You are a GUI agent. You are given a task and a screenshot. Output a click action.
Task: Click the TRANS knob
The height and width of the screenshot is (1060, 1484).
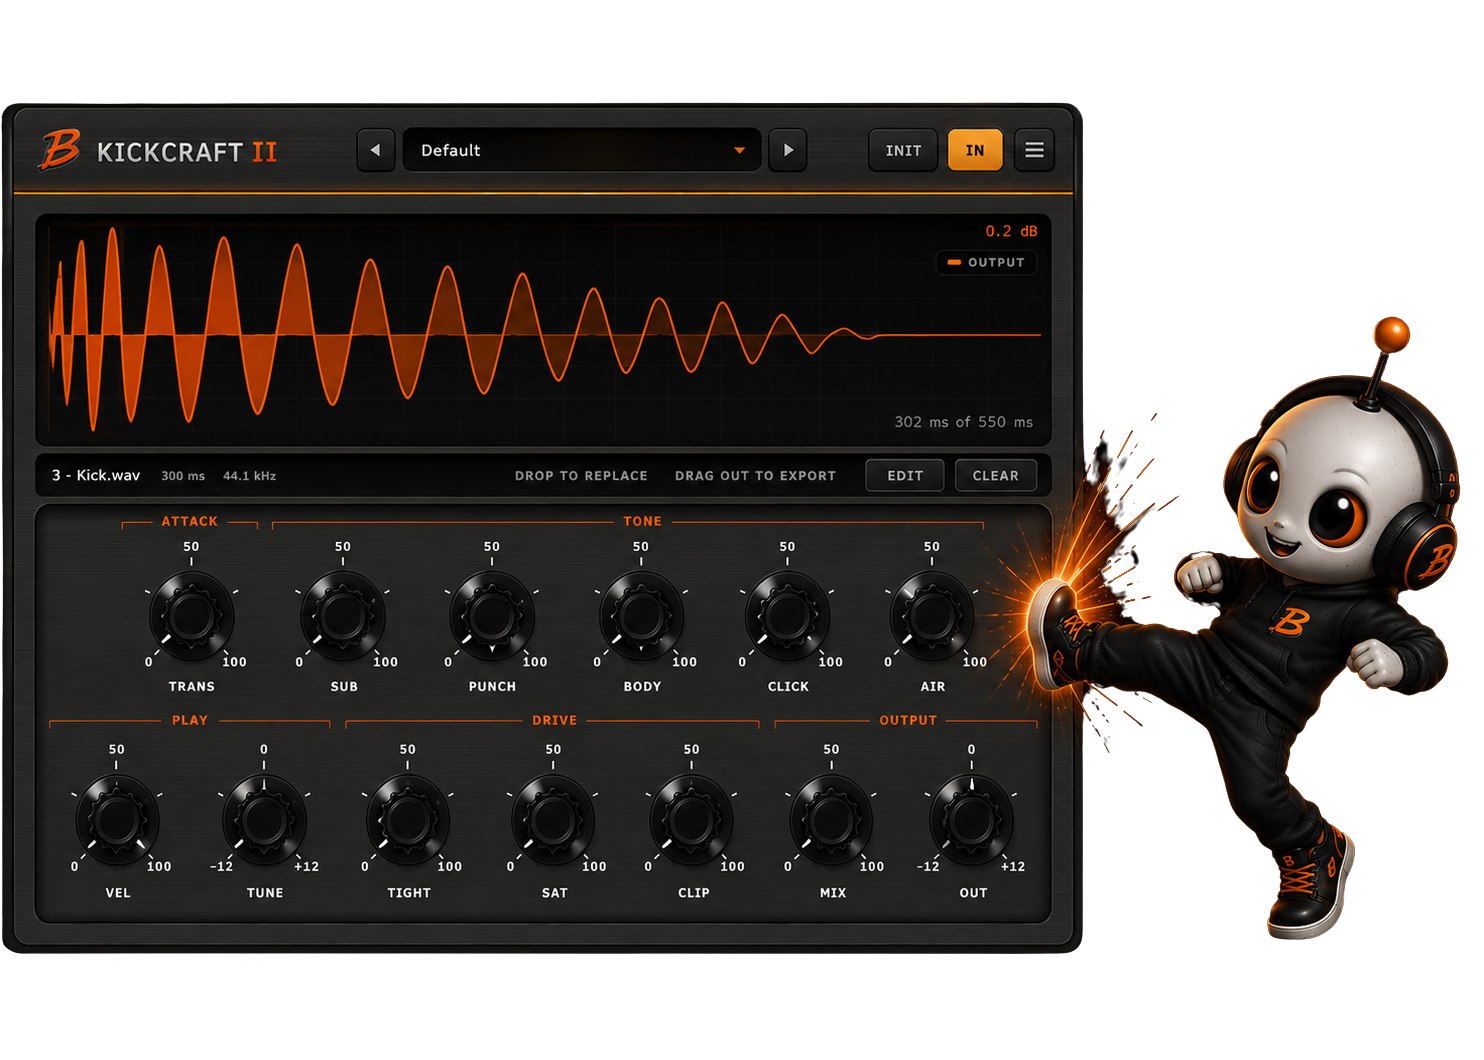pyautogui.click(x=192, y=616)
